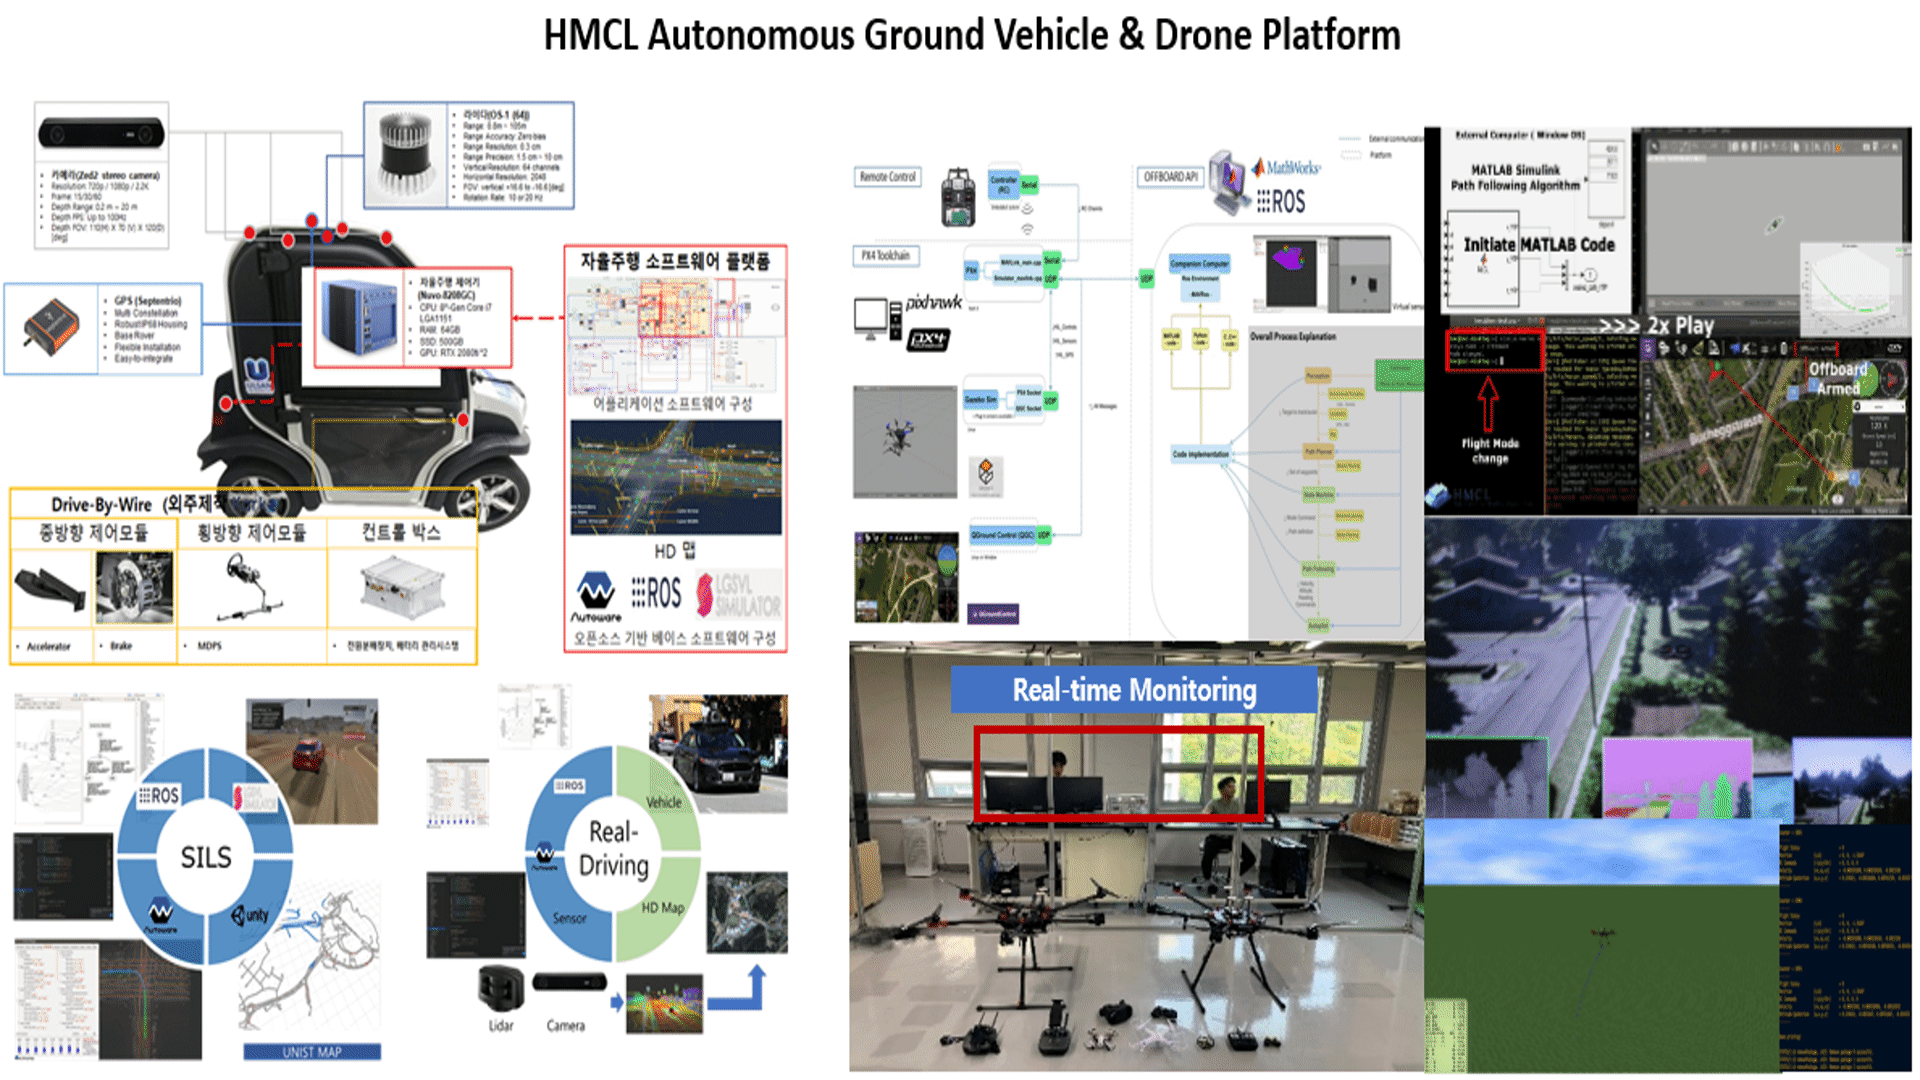Click the Real-time Monitoring banner
The width and height of the screenshot is (1920, 1080).
pos(1134,690)
